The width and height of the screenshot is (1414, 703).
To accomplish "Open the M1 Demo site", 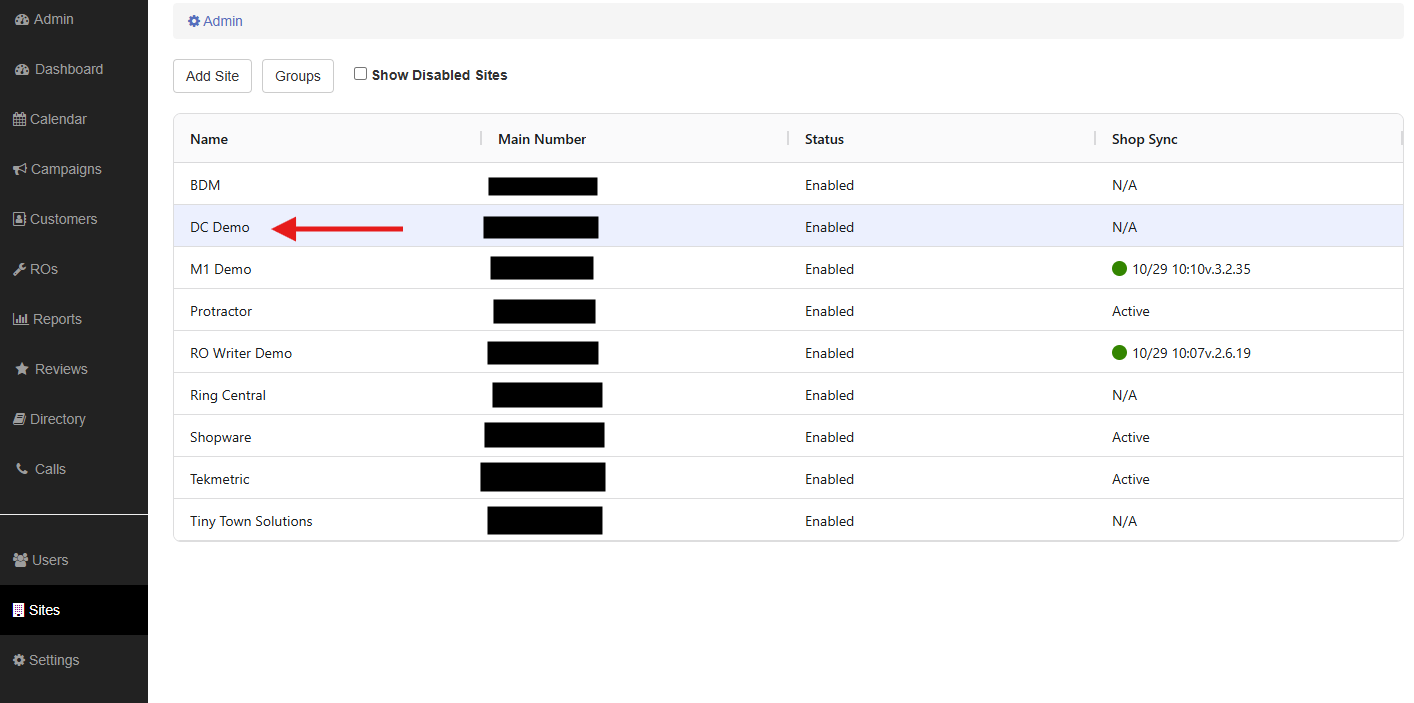I will (221, 269).
